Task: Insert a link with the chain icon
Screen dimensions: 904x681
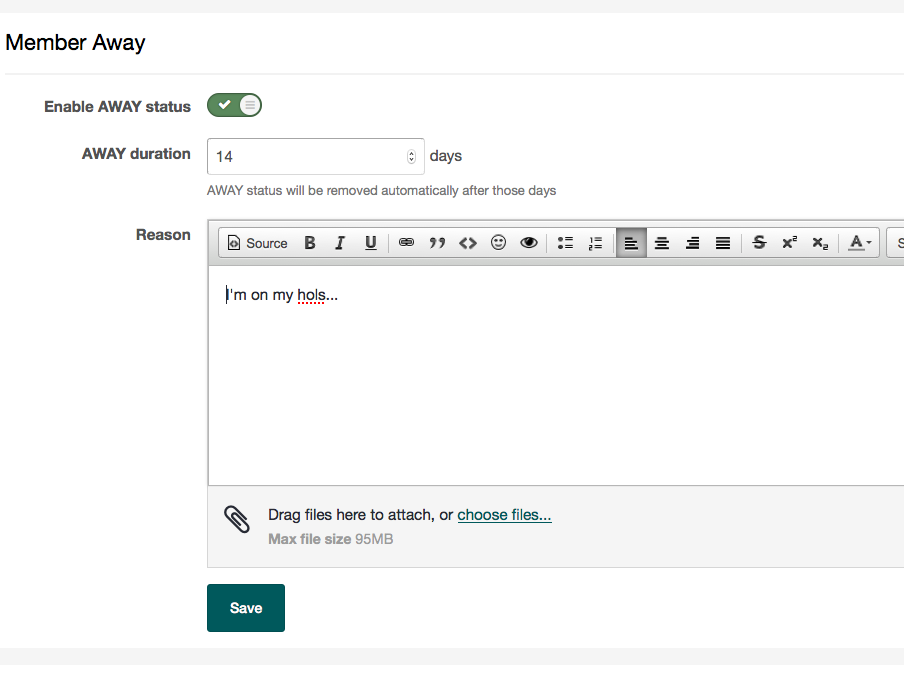Action: point(406,243)
